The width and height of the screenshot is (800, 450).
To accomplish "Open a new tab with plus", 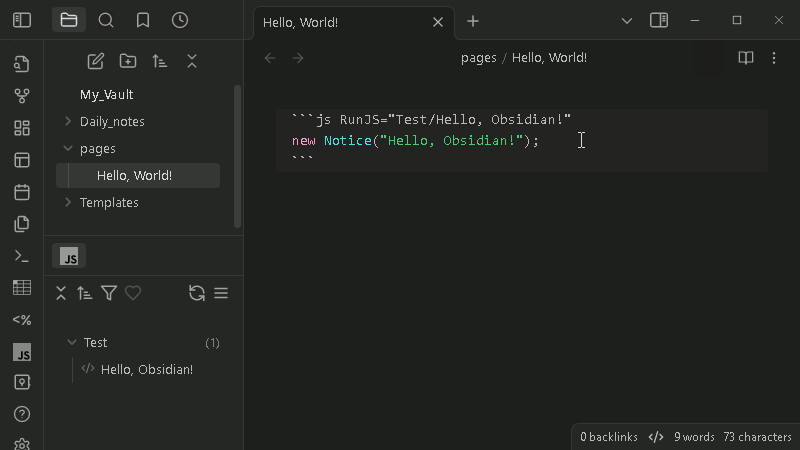I will point(473,21).
